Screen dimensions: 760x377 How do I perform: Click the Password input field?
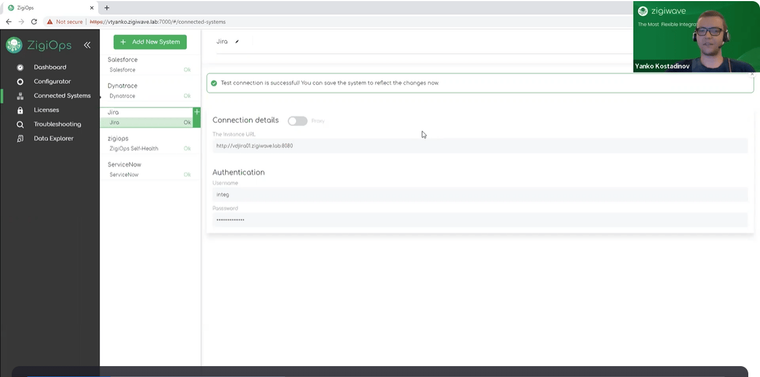(480, 220)
